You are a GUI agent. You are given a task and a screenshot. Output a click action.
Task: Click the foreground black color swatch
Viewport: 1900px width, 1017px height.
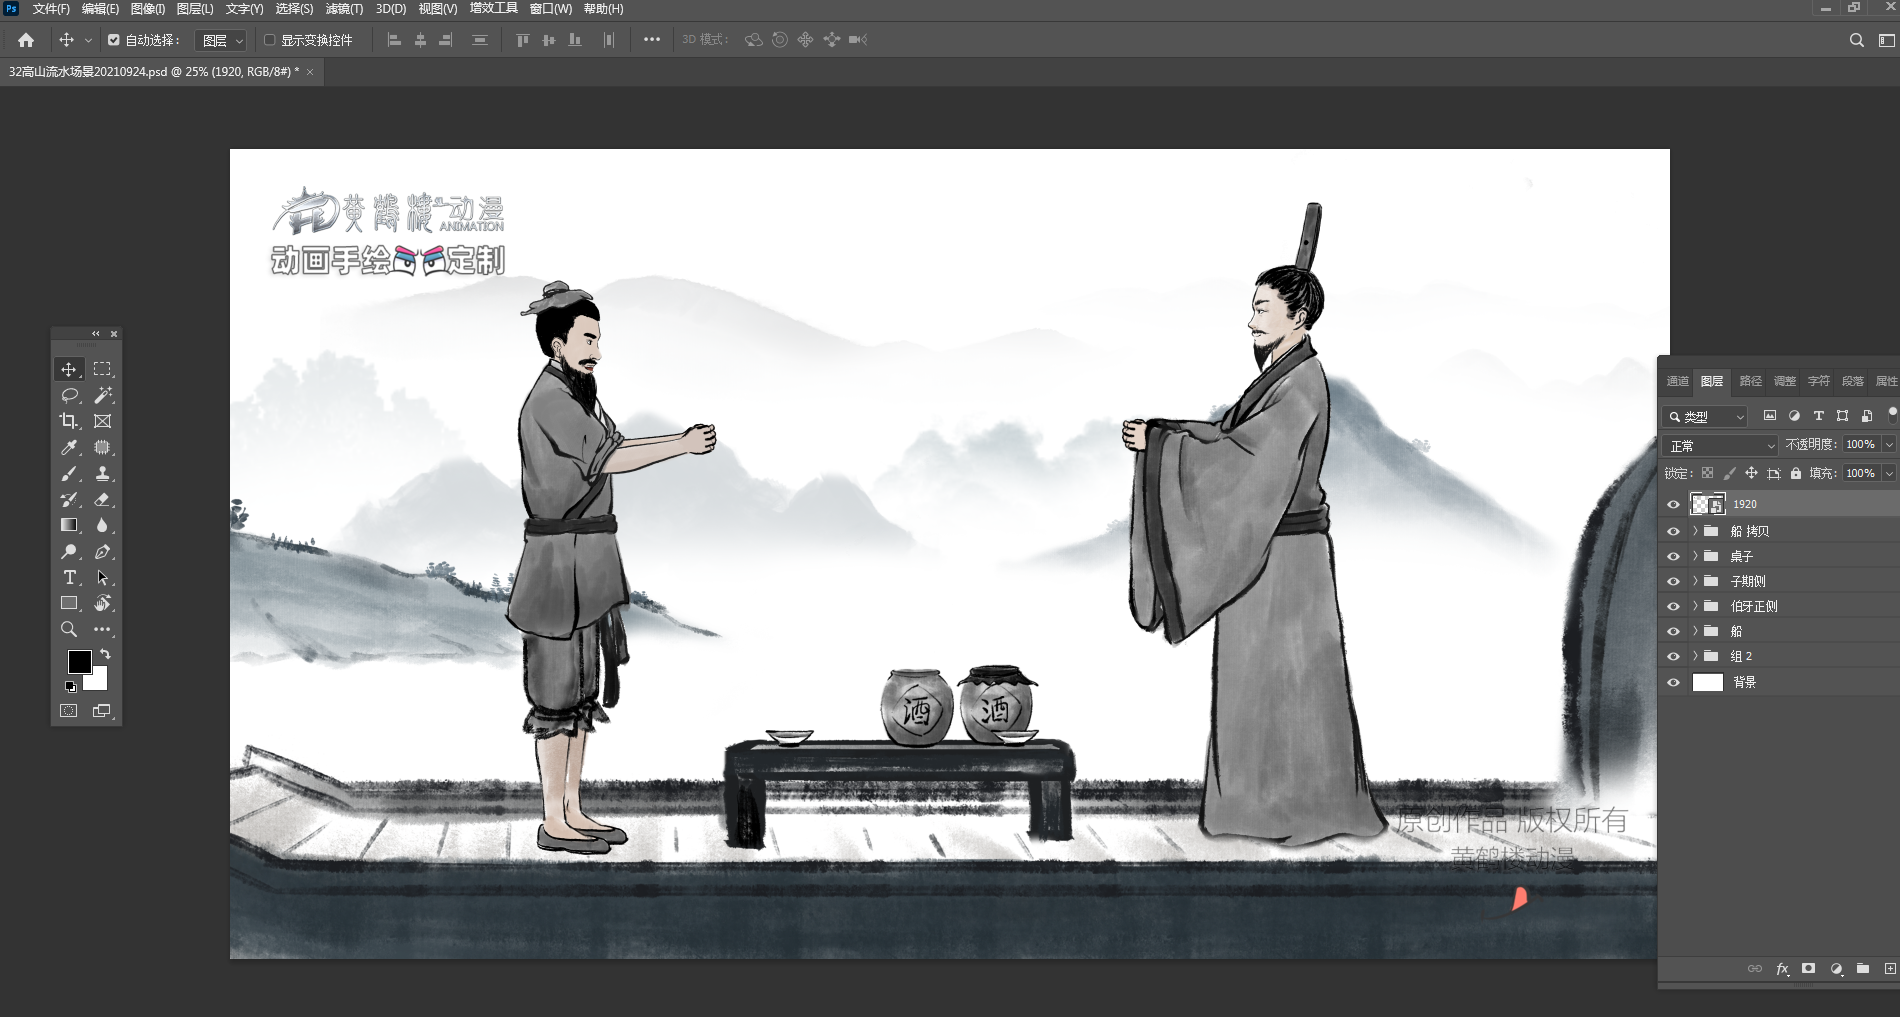coord(79,661)
